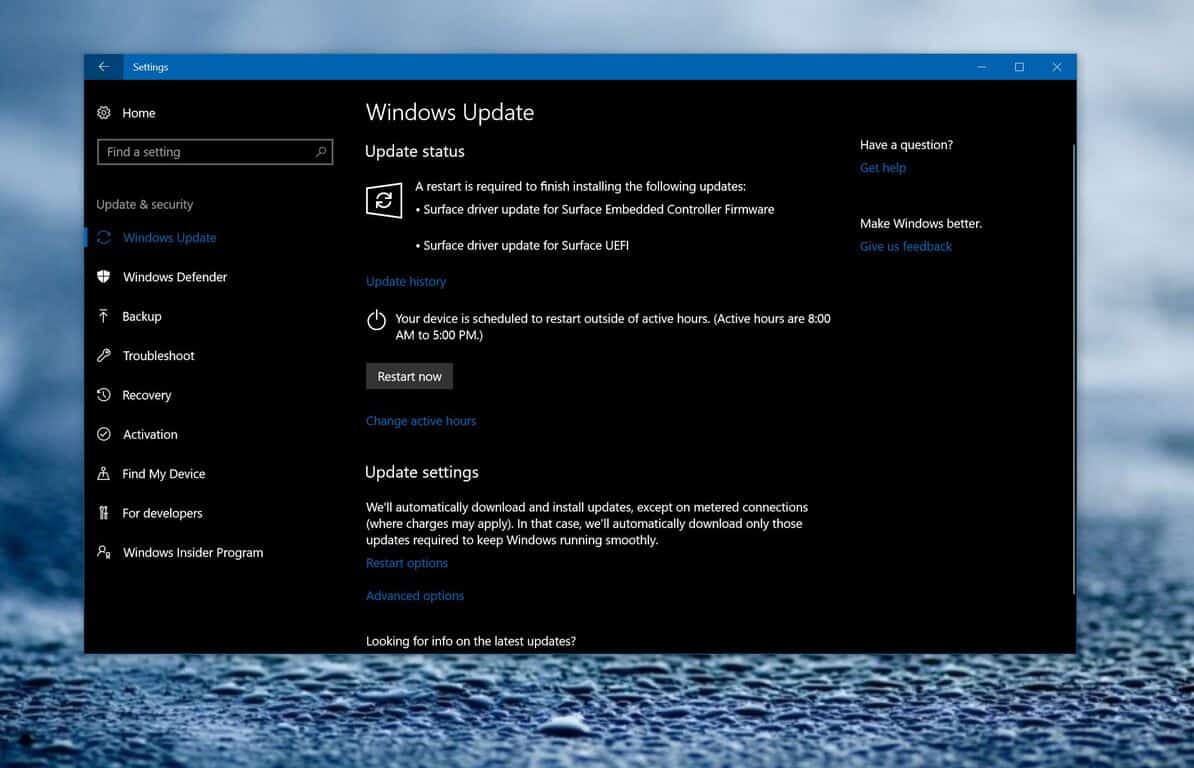The width and height of the screenshot is (1194, 768).
Task: Switch to the Recovery section
Action: [146, 395]
